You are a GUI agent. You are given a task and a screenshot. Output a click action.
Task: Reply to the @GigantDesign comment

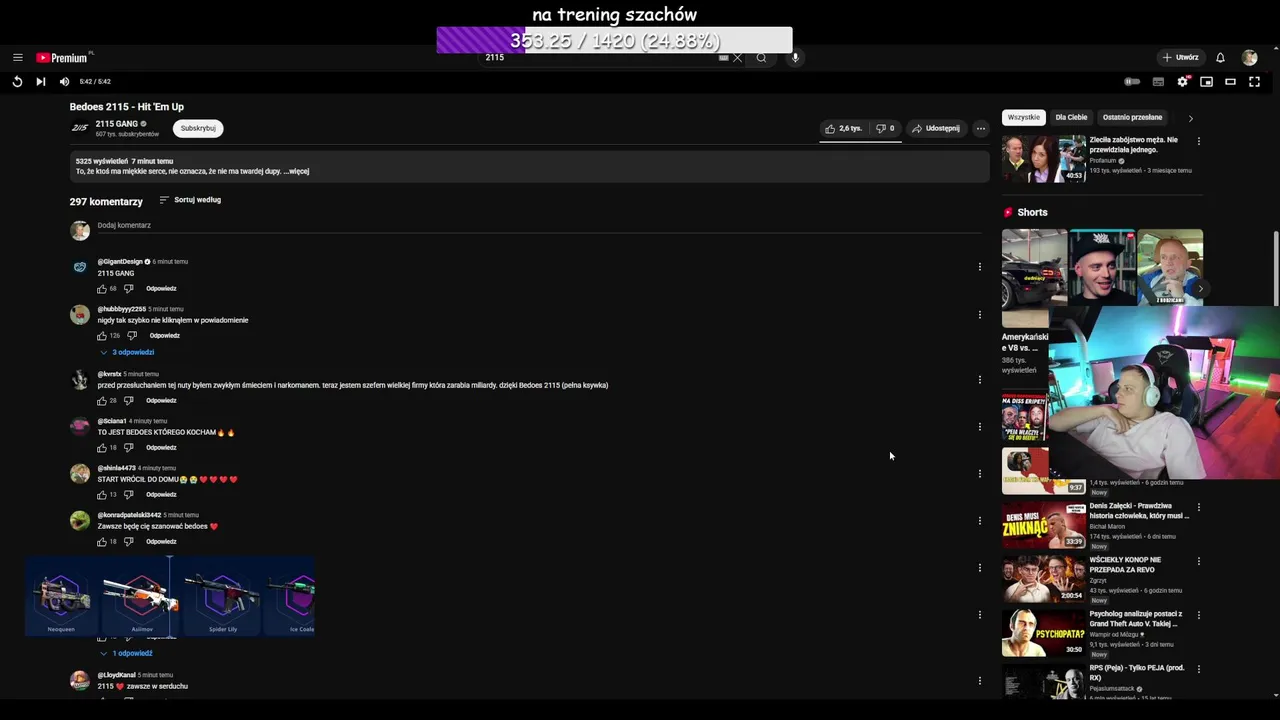pyautogui.click(x=161, y=289)
